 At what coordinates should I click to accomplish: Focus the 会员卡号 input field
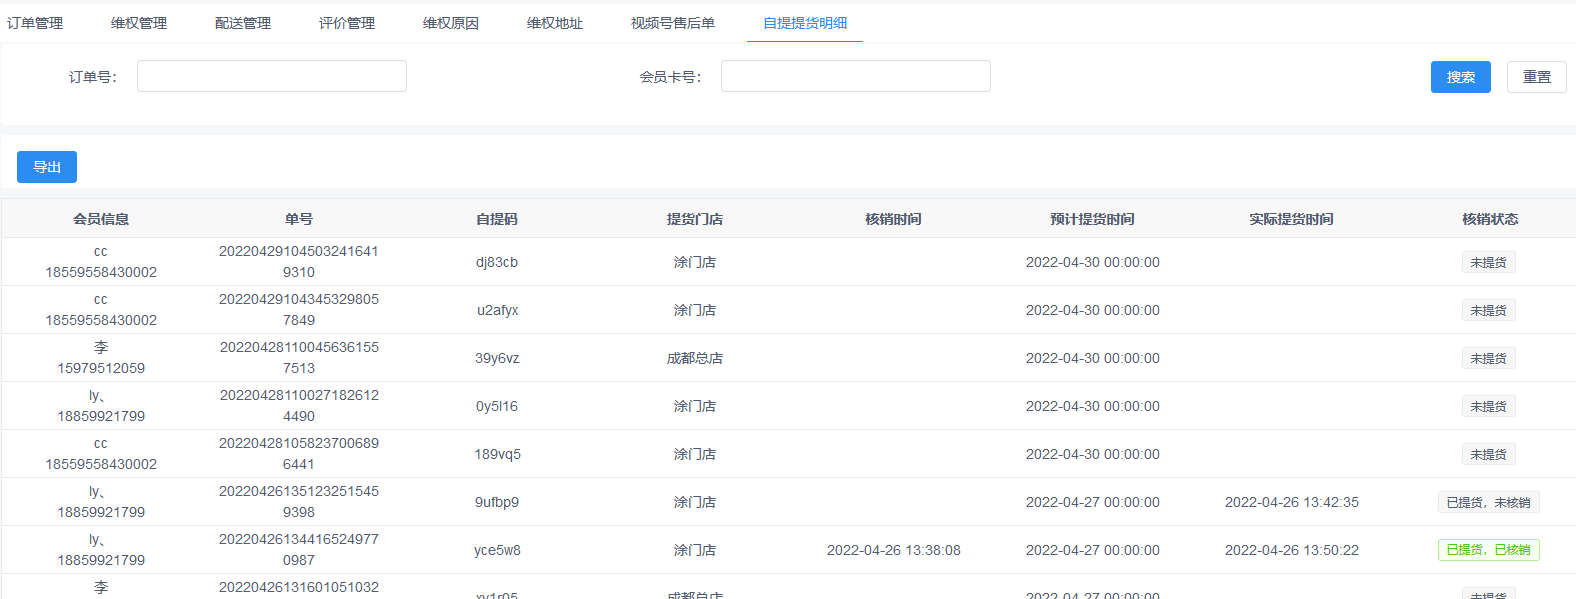click(x=856, y=76)
